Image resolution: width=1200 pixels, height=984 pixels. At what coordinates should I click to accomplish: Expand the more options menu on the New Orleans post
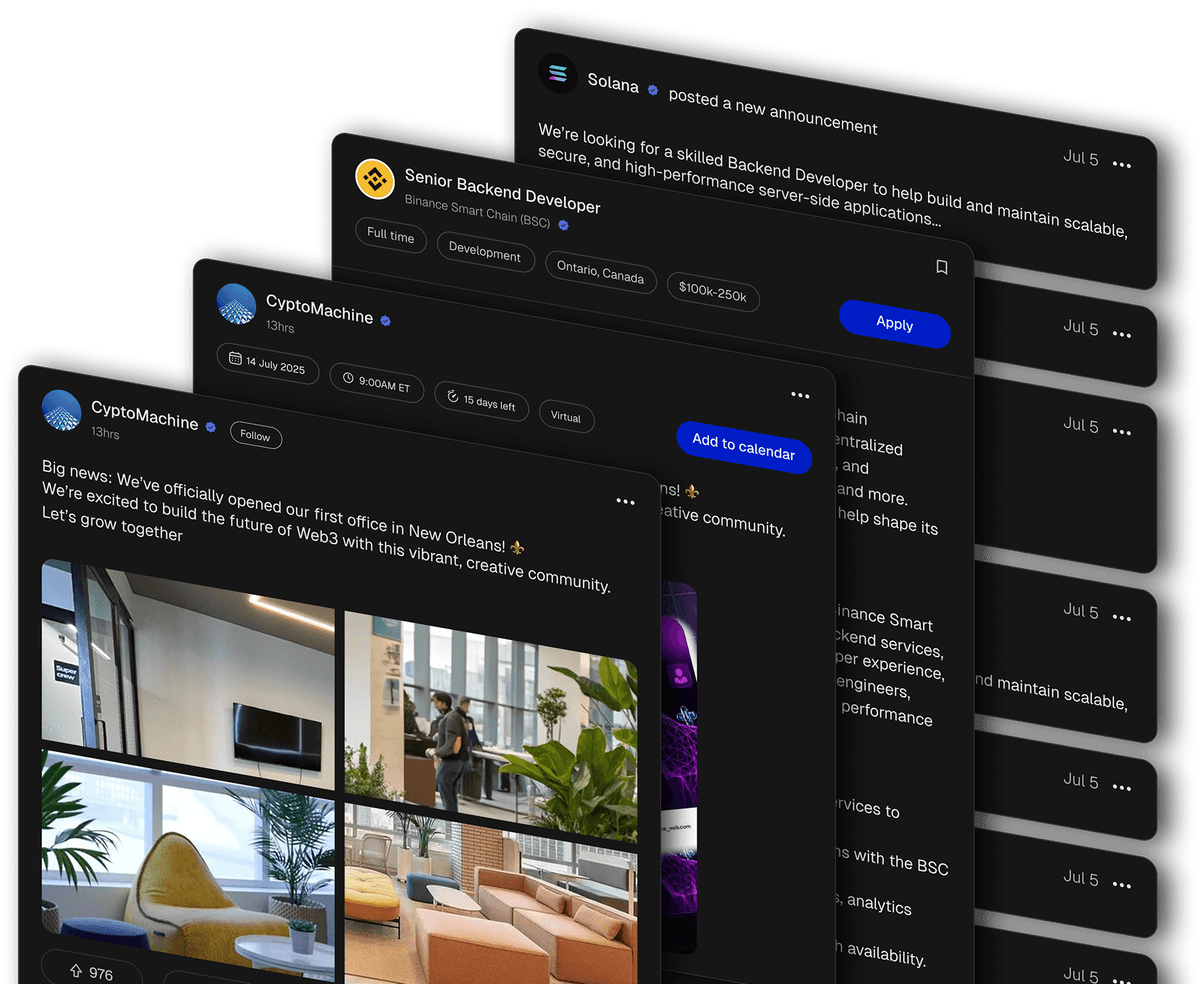625,501
